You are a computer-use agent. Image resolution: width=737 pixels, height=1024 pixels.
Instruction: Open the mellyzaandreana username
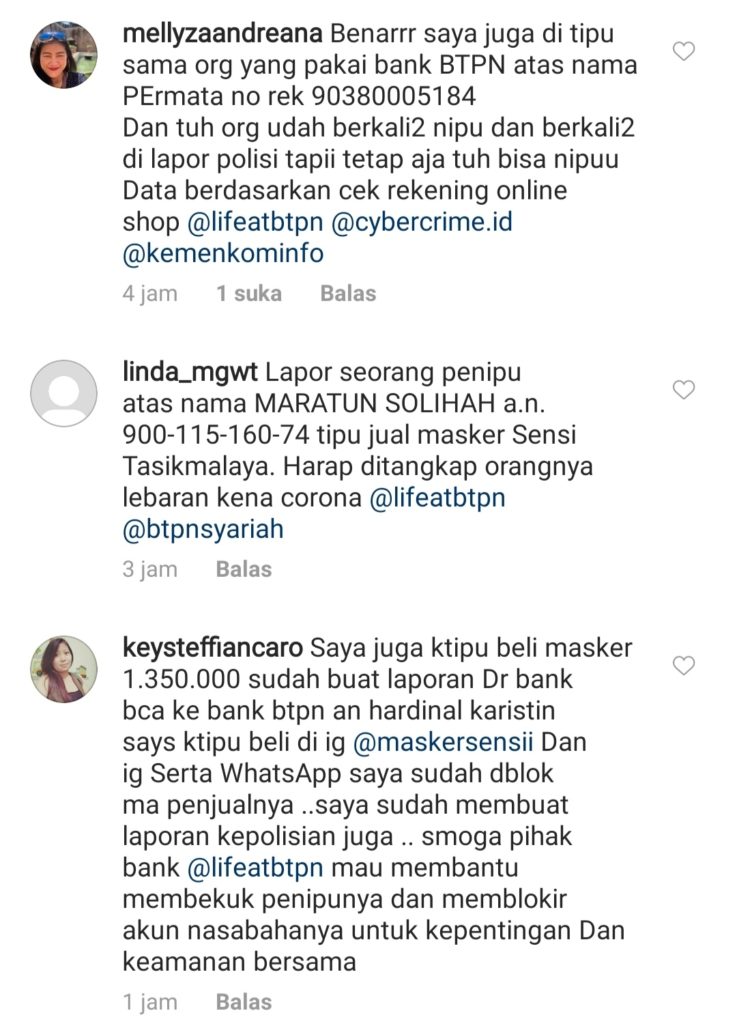click(x=223, y=34)
